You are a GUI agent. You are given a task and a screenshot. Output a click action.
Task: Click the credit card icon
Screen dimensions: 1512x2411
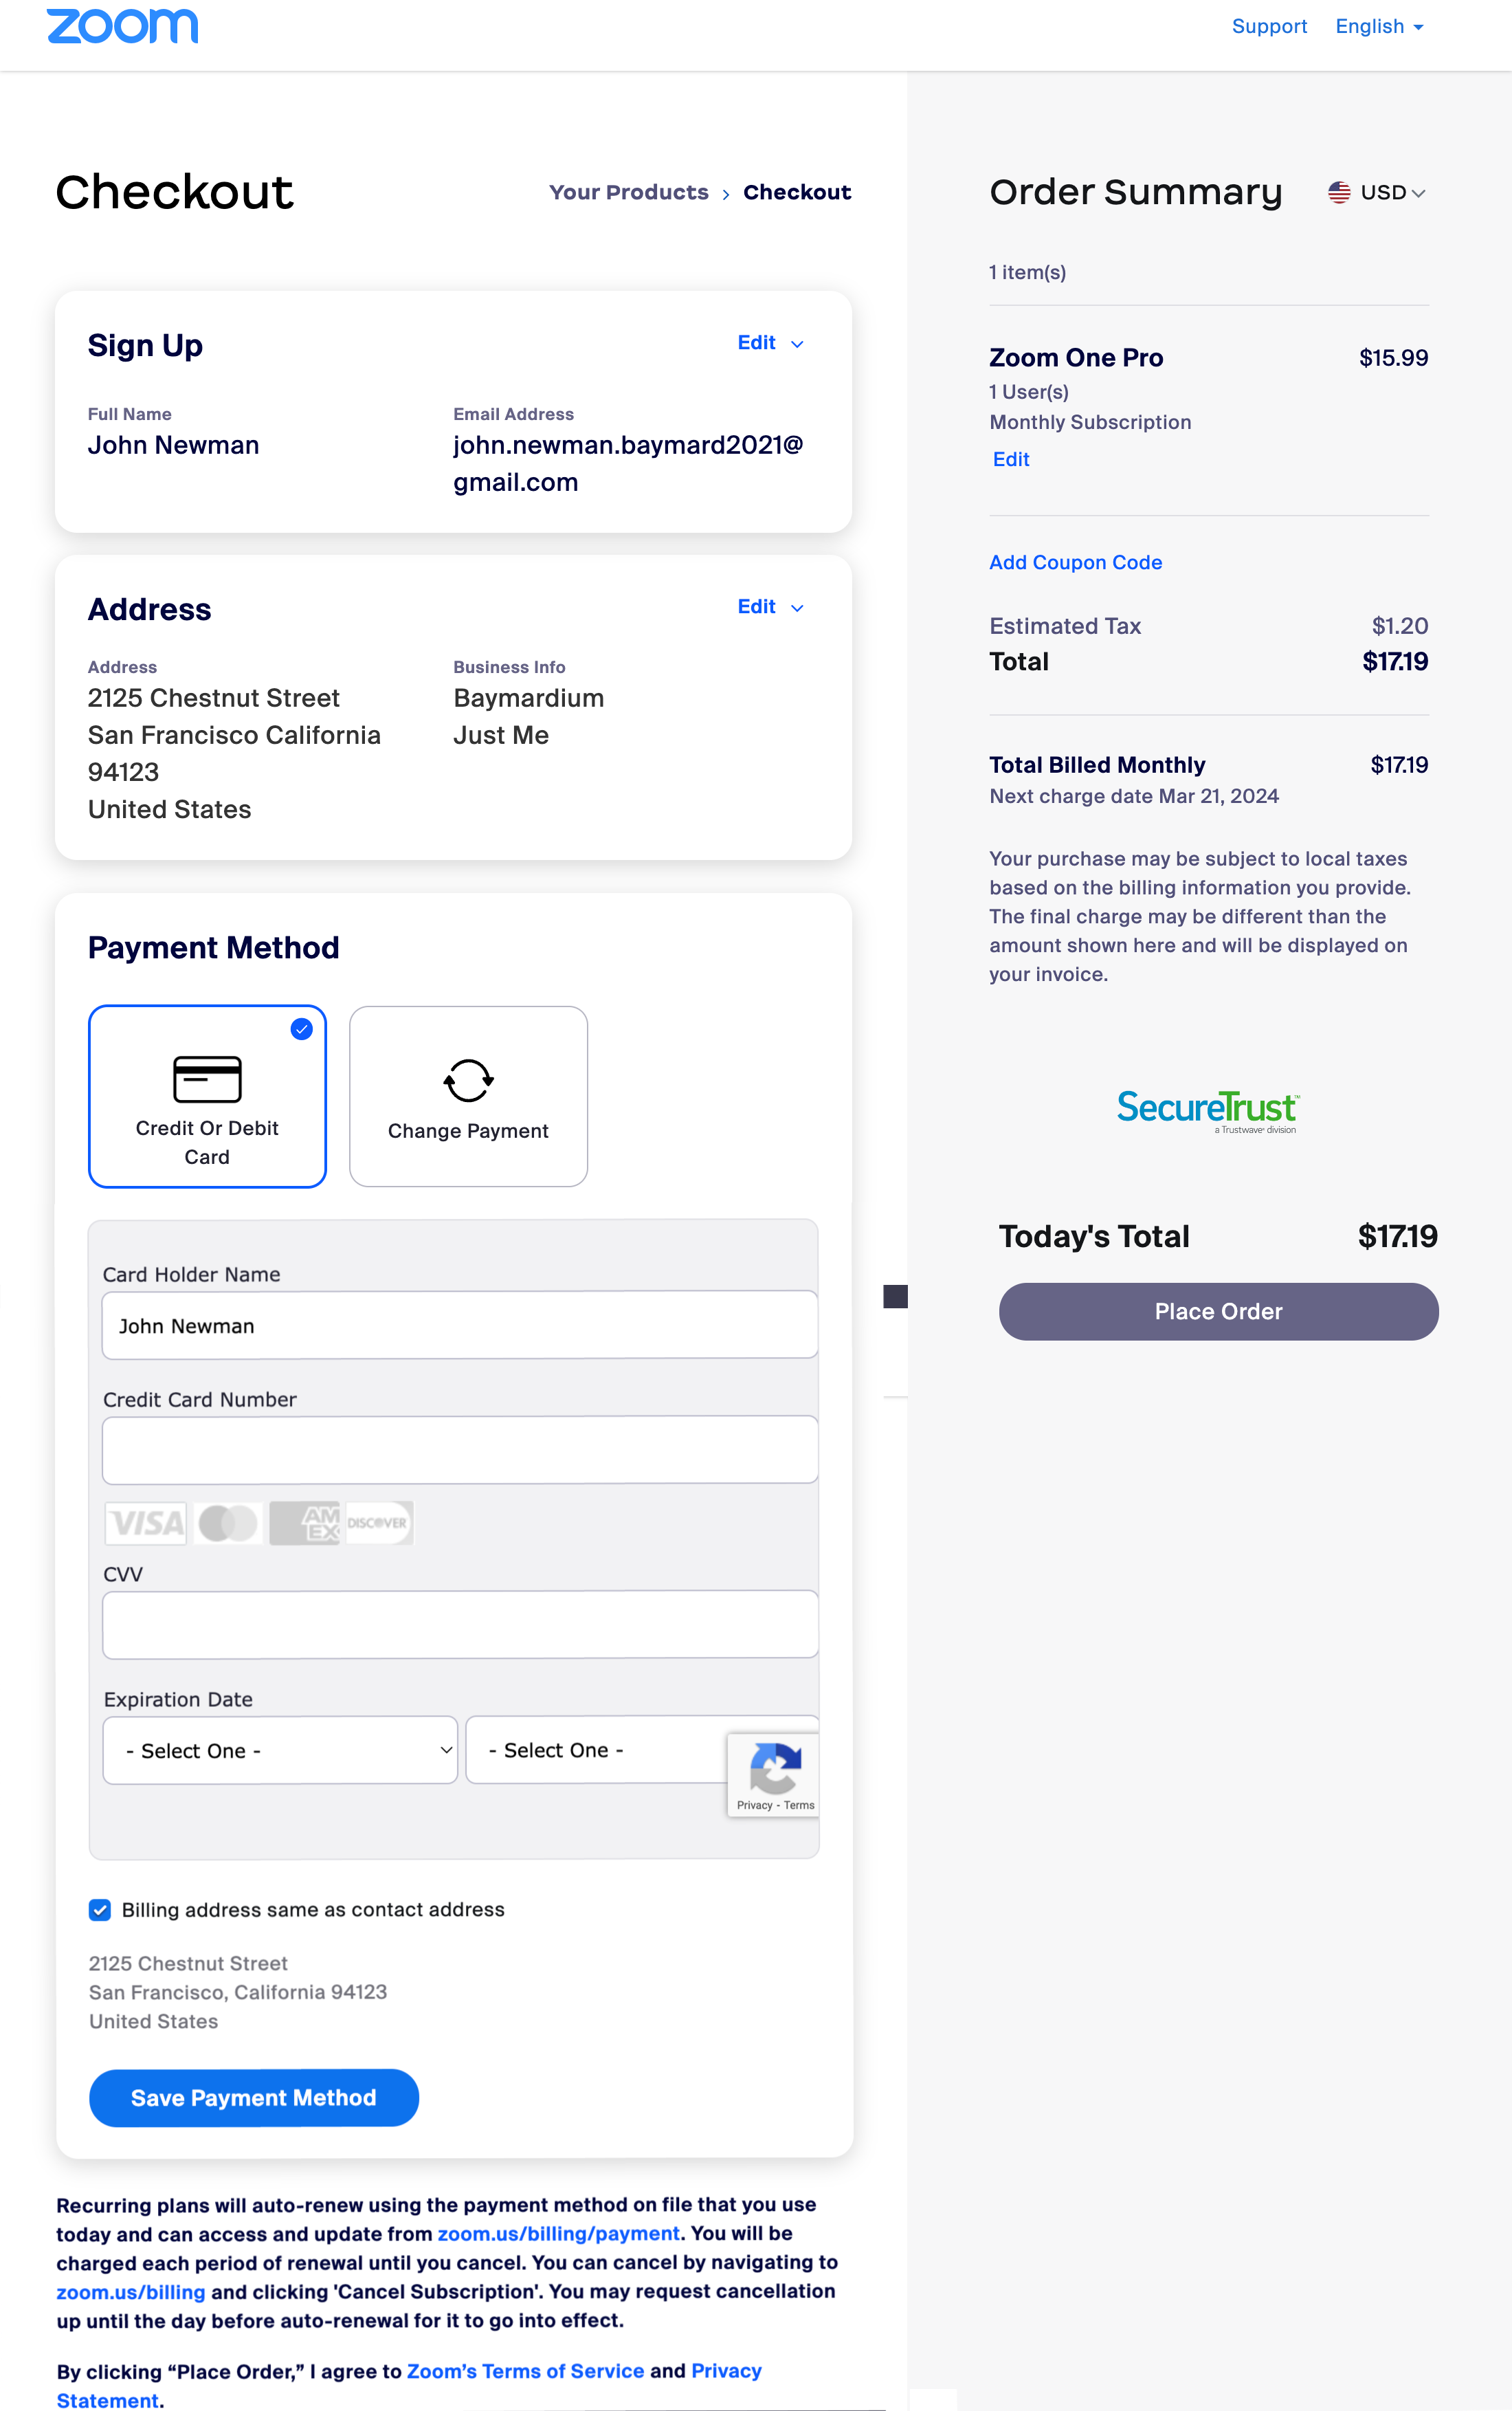(x=207, y=1079)
